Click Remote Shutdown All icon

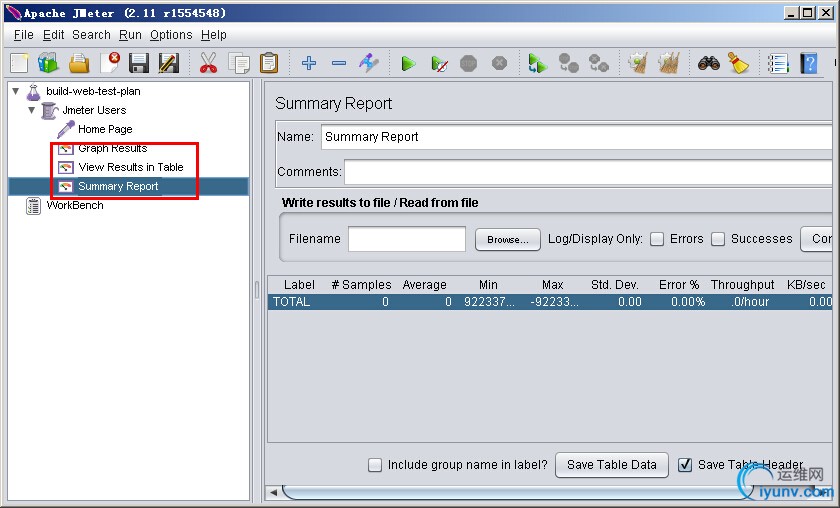tap(598, 63)
